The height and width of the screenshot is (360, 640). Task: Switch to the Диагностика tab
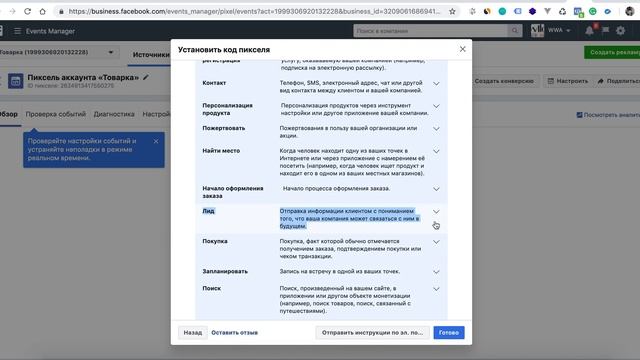point(114,114)
